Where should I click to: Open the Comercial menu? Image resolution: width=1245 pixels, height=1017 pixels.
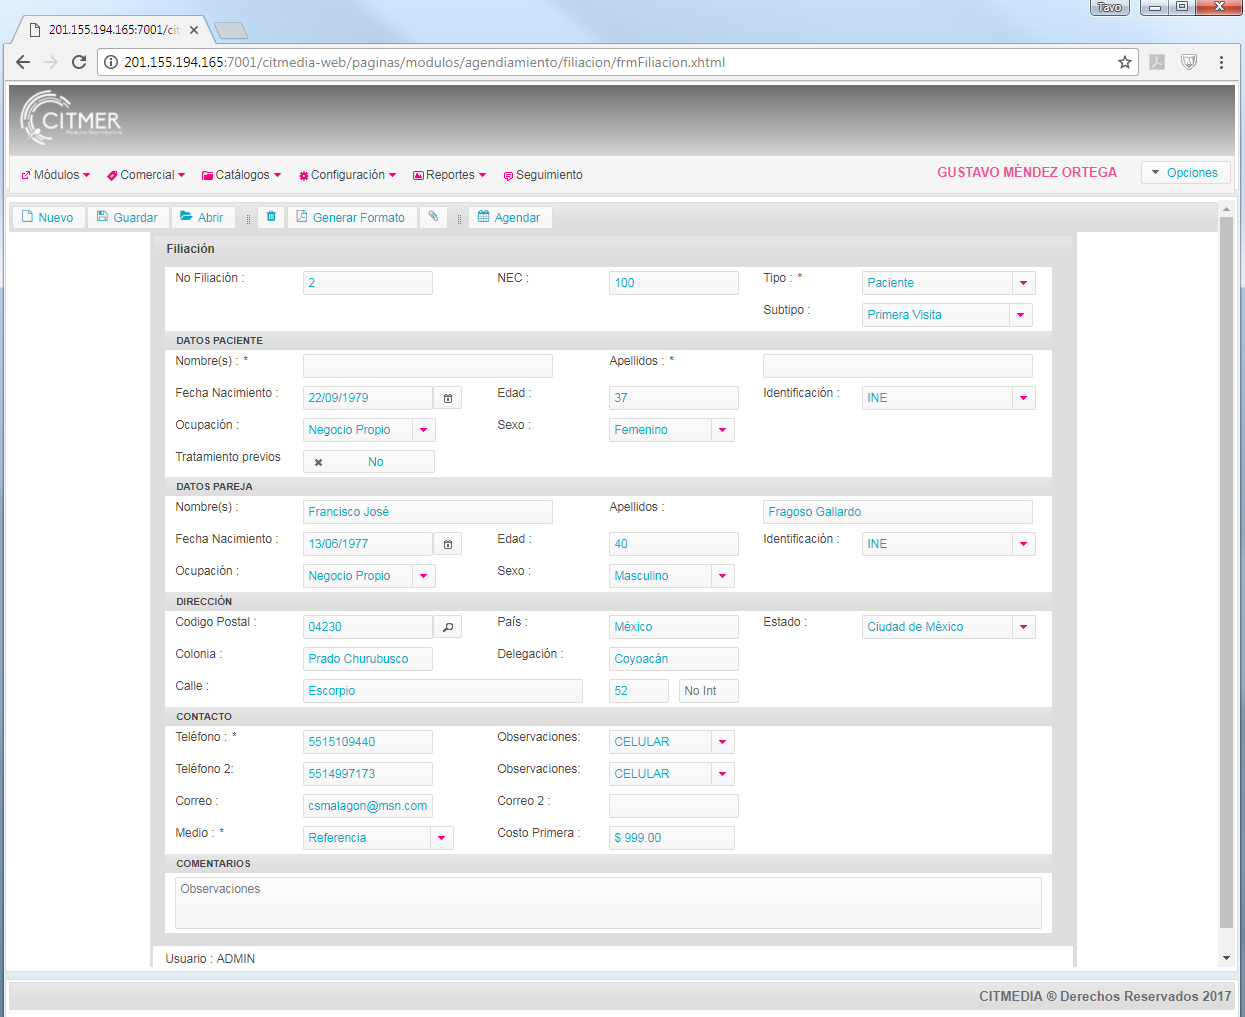click(x=146, y=175)
